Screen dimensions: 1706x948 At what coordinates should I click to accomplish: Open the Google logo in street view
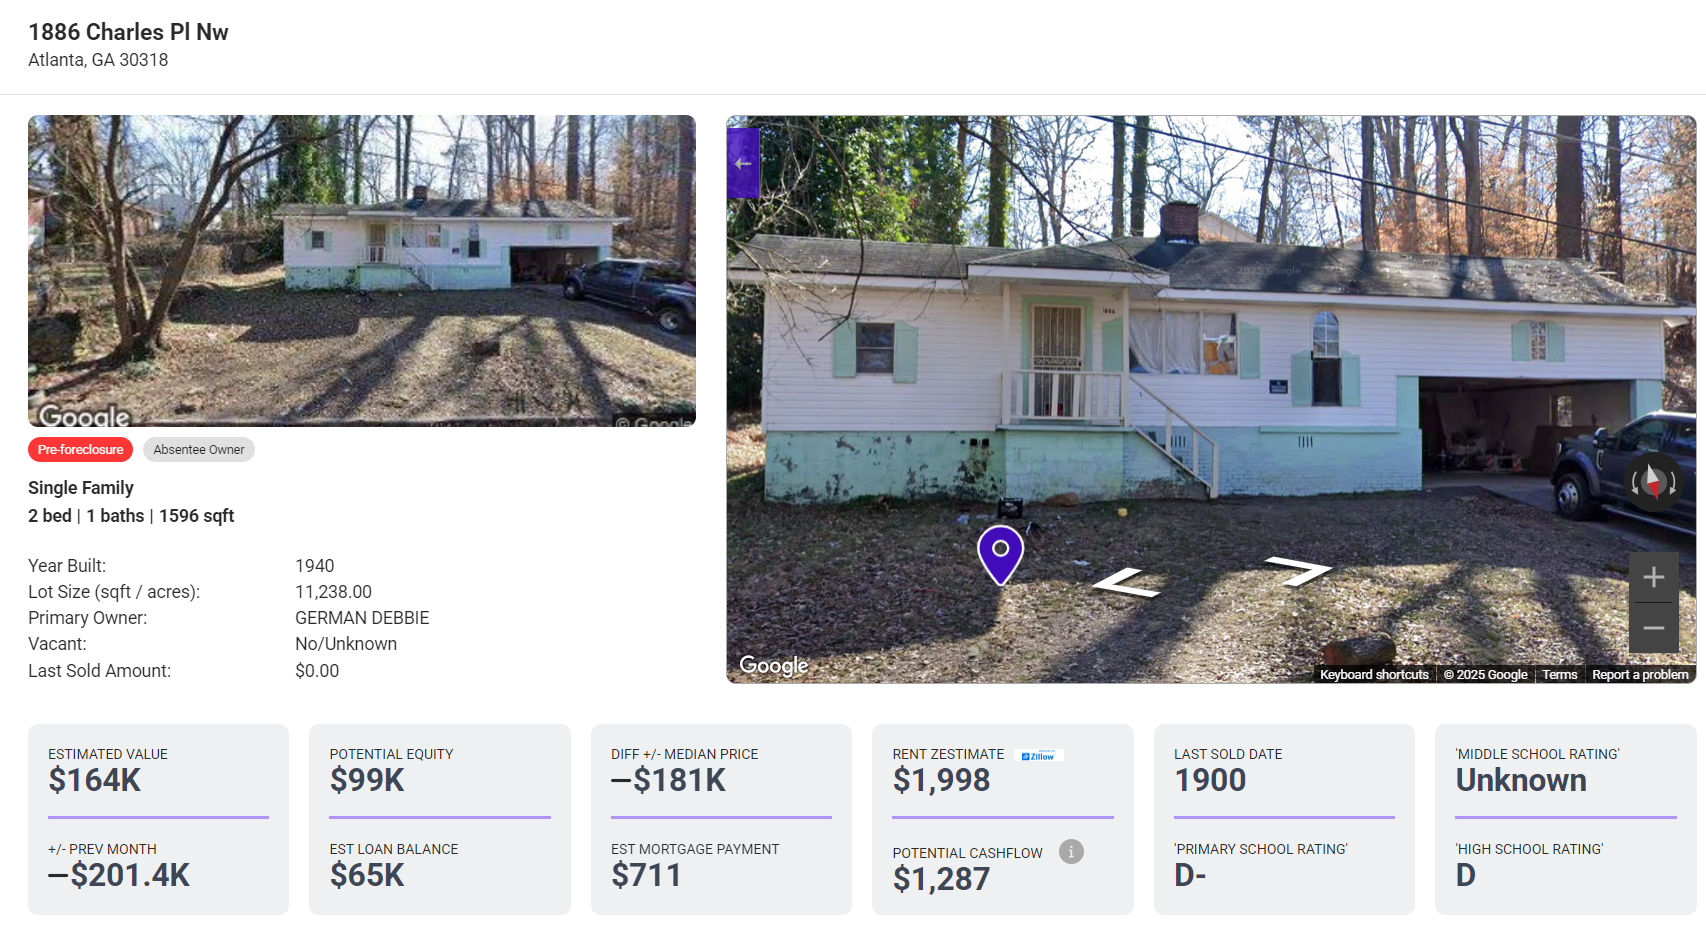773,666
